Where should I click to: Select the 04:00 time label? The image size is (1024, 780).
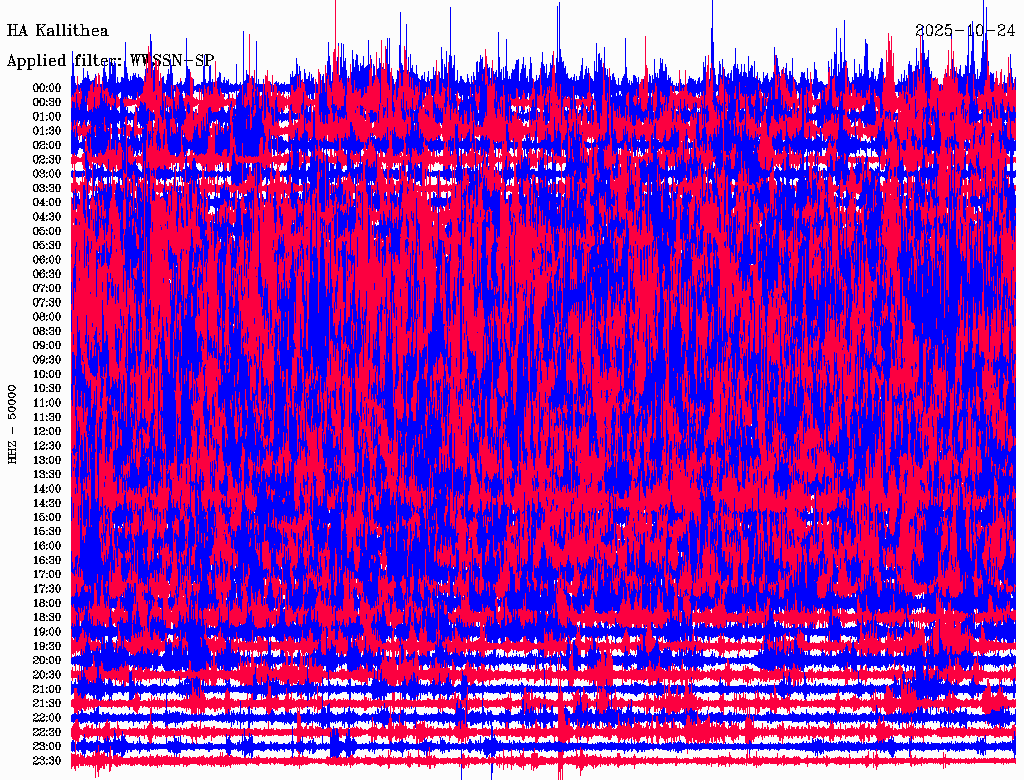pos(47,203)
